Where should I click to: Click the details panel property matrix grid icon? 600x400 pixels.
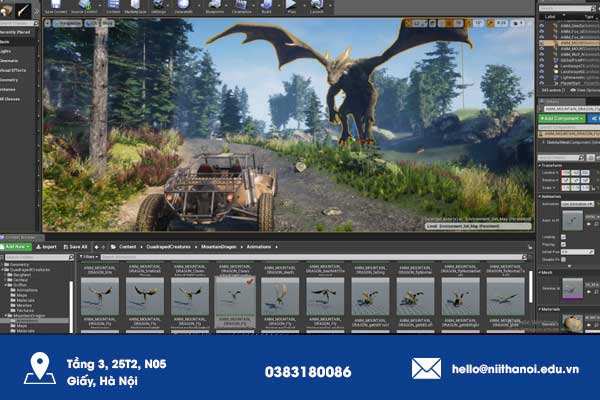pos(590,158)
